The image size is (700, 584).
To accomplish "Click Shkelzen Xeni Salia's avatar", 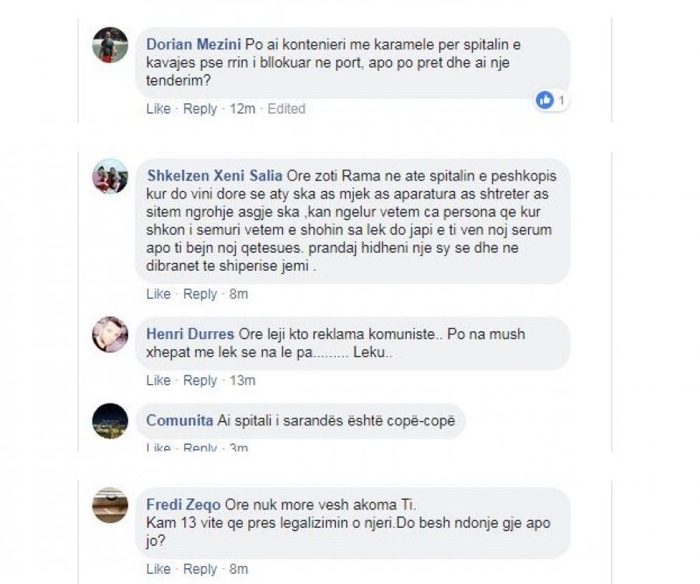I will [x=110, y=176].
